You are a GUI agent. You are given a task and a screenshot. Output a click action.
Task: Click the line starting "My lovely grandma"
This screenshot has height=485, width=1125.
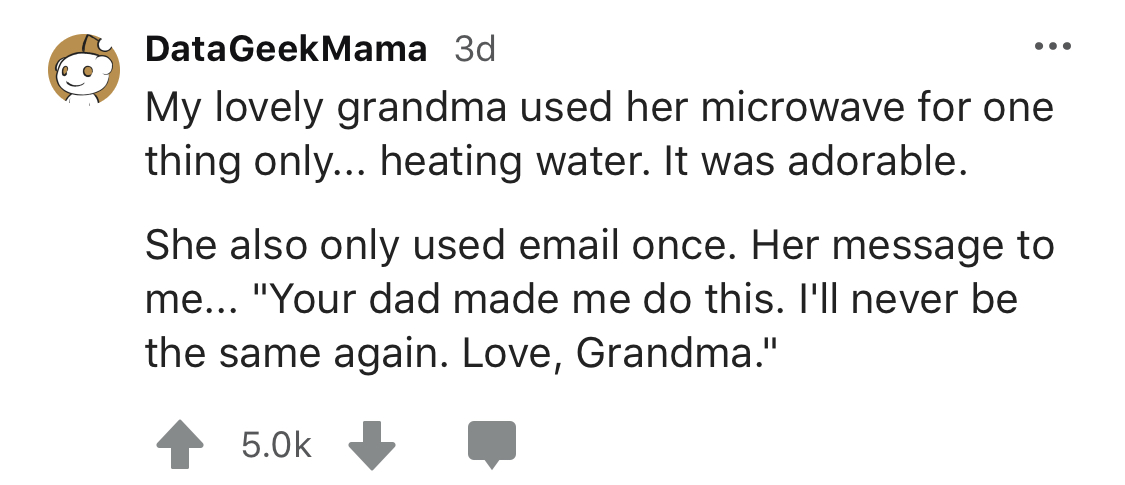tap(600, 107)
